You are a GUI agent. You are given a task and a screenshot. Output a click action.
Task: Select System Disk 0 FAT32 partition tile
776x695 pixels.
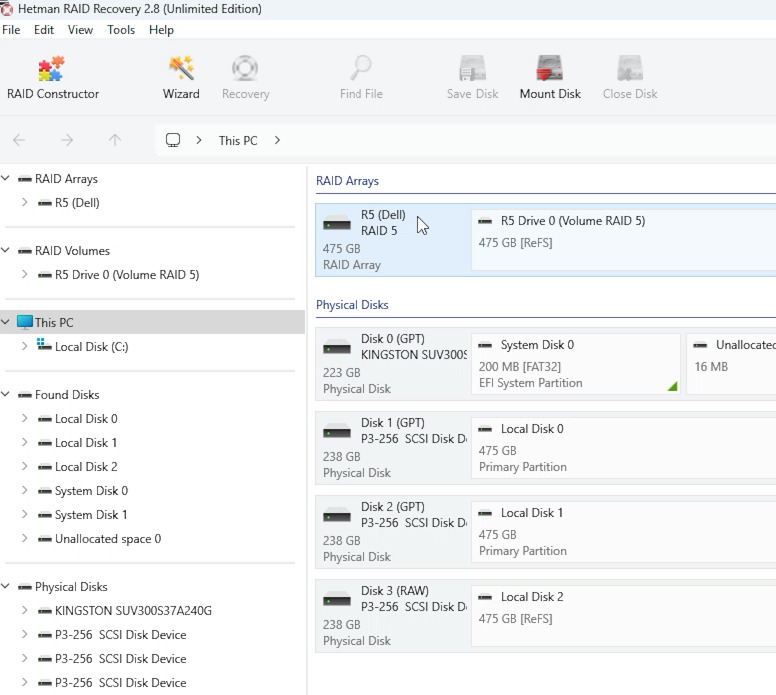coord(576,364)
